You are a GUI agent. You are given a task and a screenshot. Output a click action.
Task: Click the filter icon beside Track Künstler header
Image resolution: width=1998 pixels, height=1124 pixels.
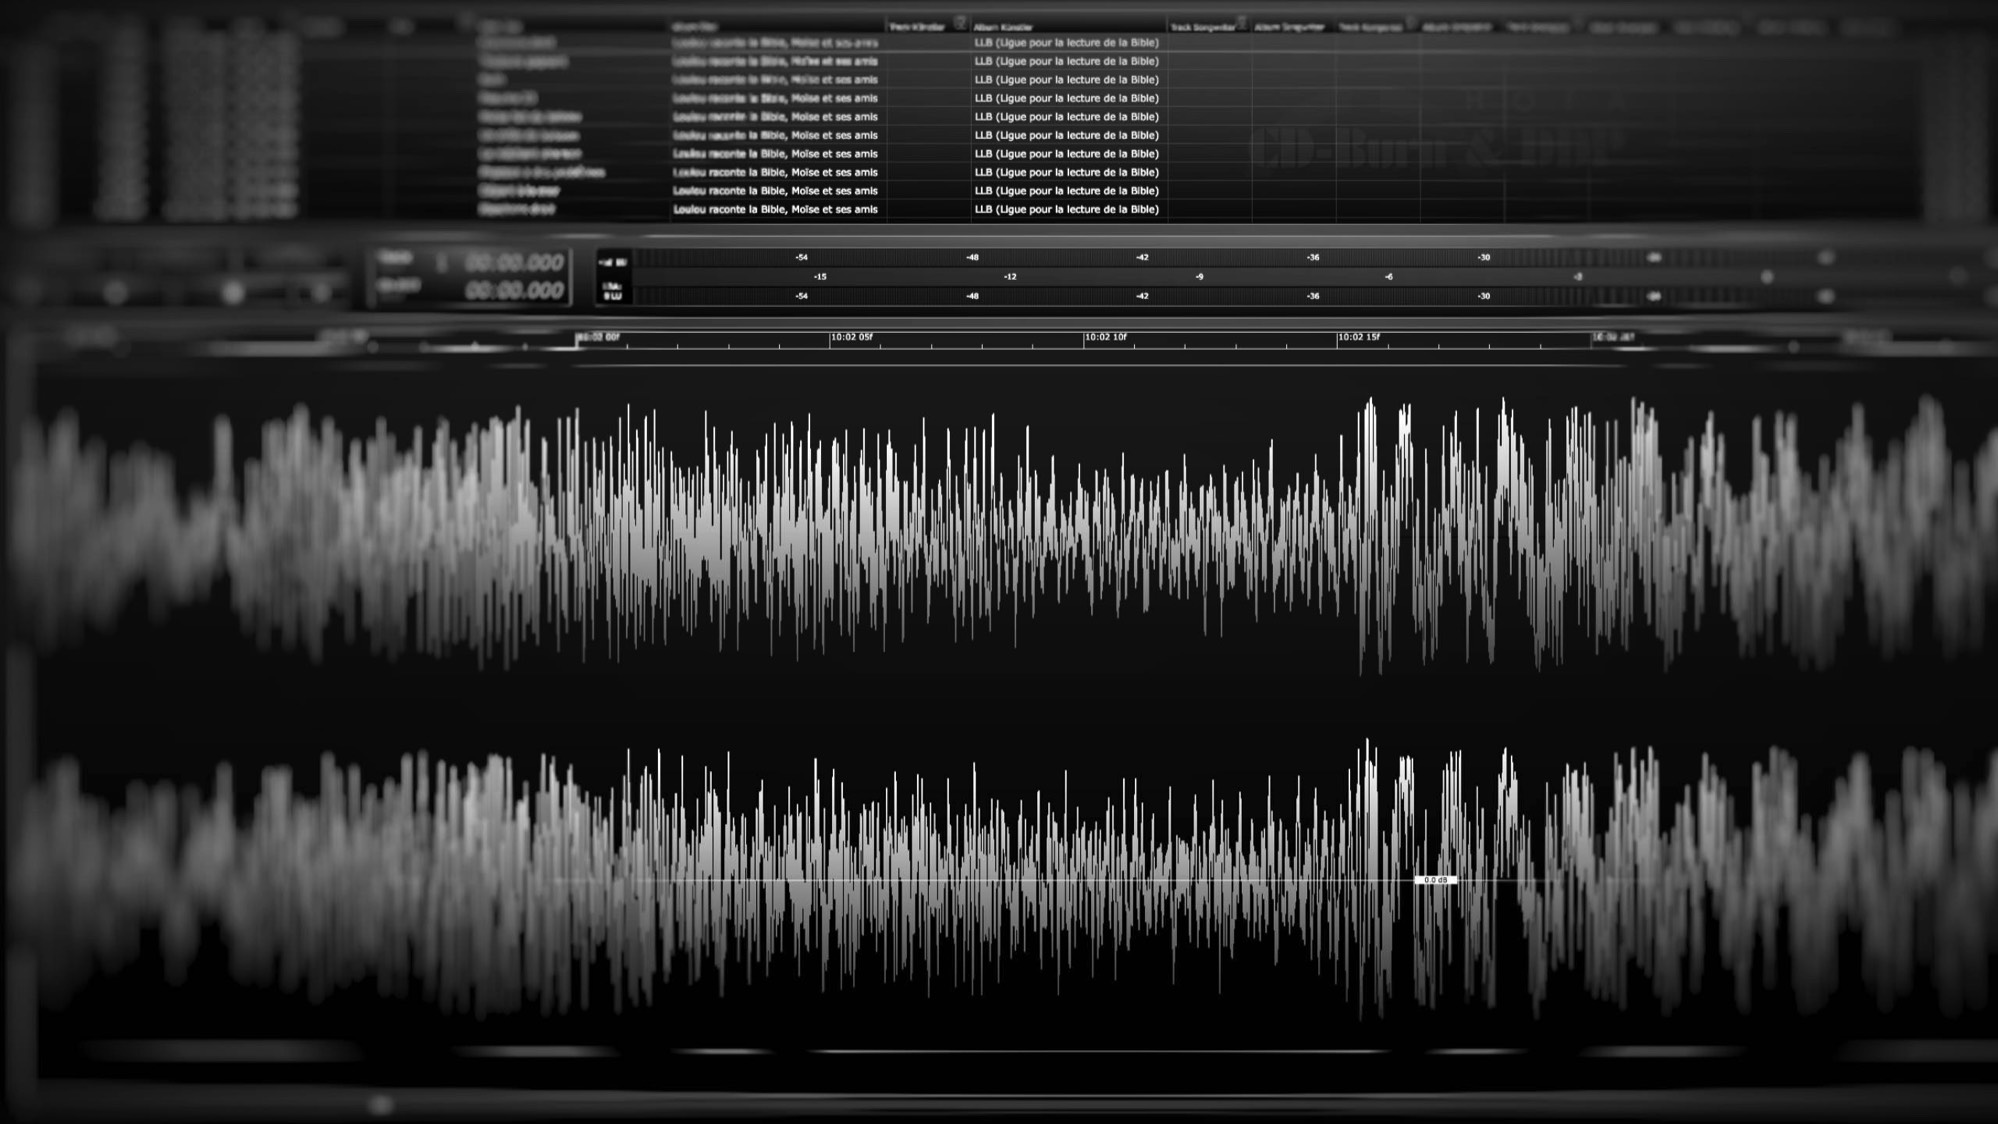pyautogui.click(x=959, y=23)
